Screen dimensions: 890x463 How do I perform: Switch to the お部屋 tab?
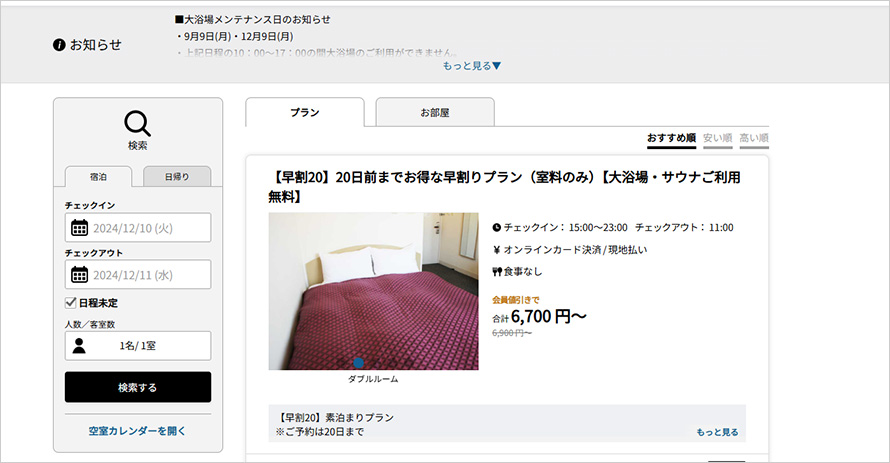point(434,113)
